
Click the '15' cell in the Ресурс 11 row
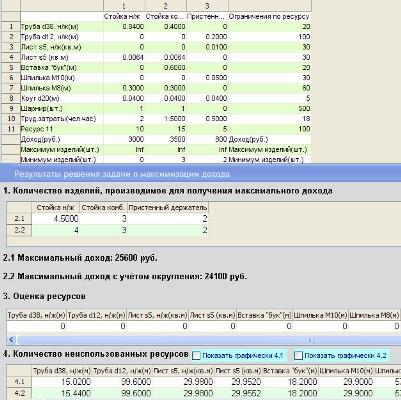coord(166,129)
